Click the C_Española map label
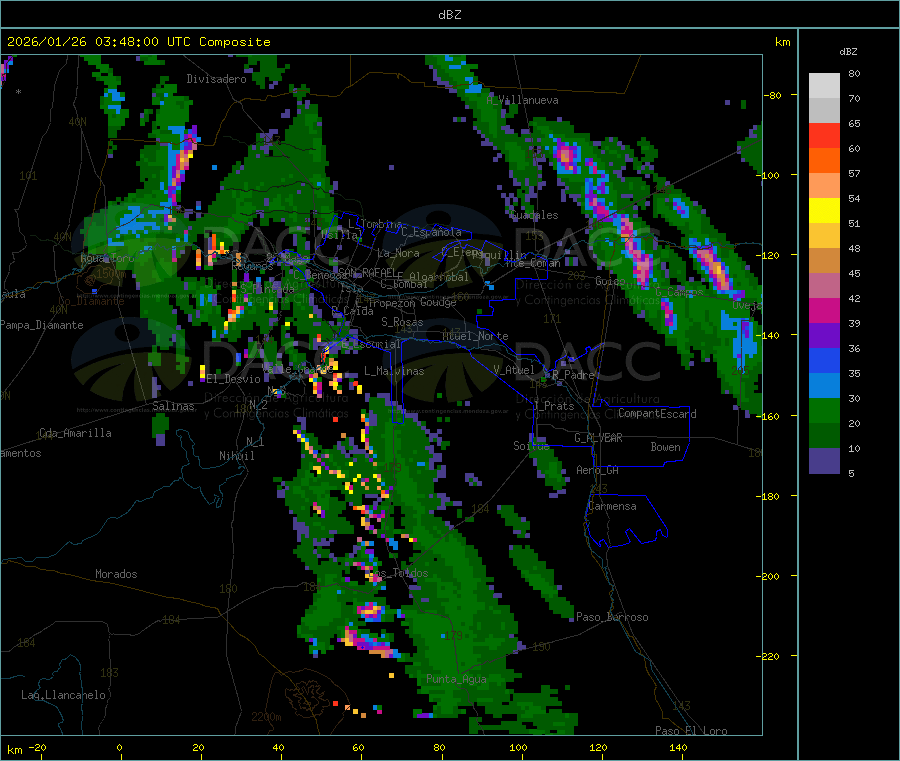Image resolution: width=900 pixels, height=761 pixels. click(431, 232)
